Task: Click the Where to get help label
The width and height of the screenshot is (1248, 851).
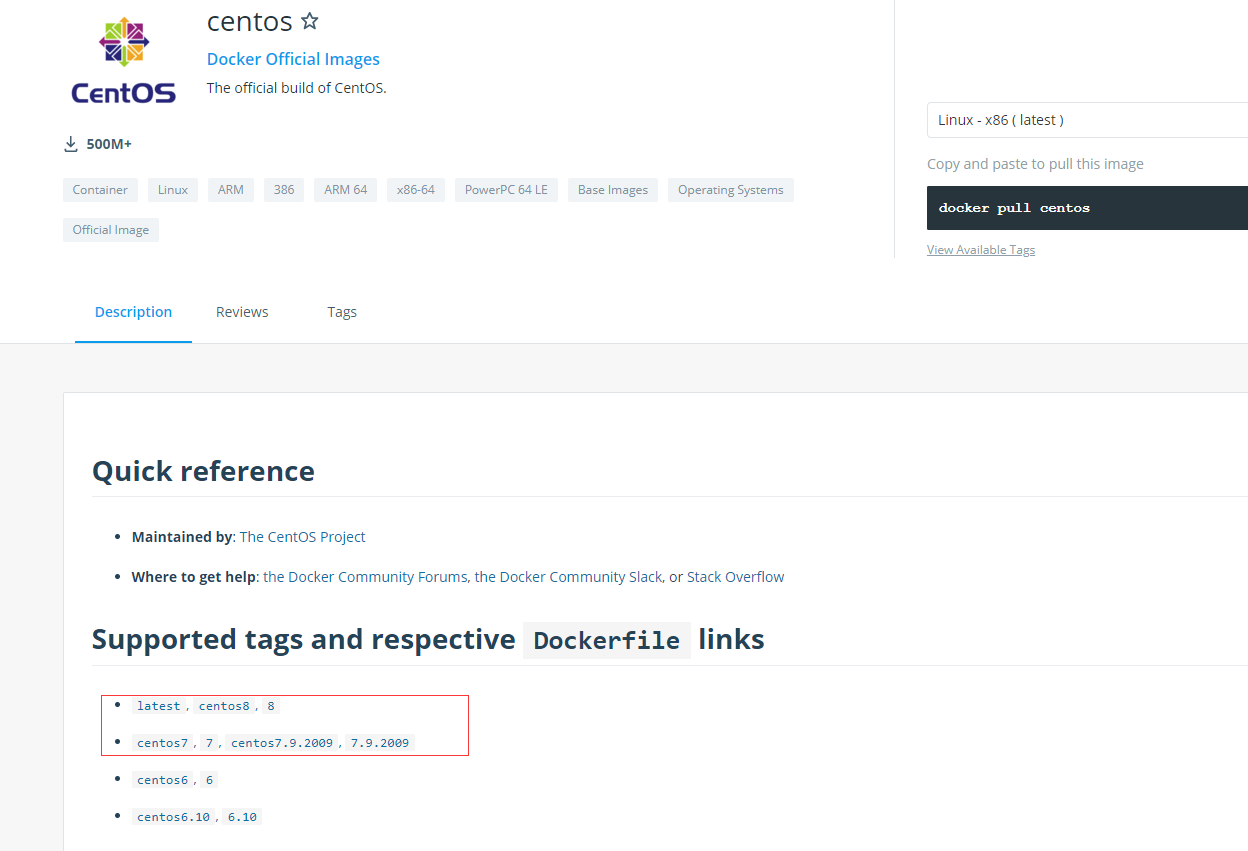Action: (194, 577)
